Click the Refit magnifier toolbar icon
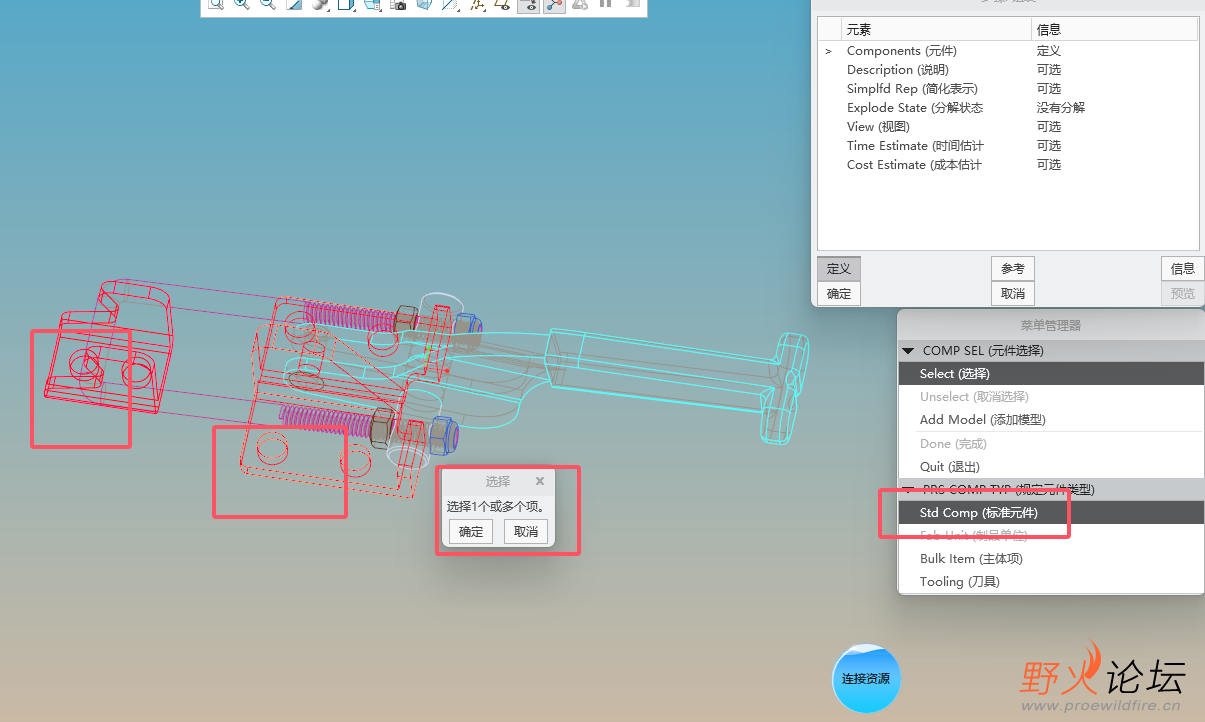The height and width of the screenshot is (722, 1205). tap(215, 4)
